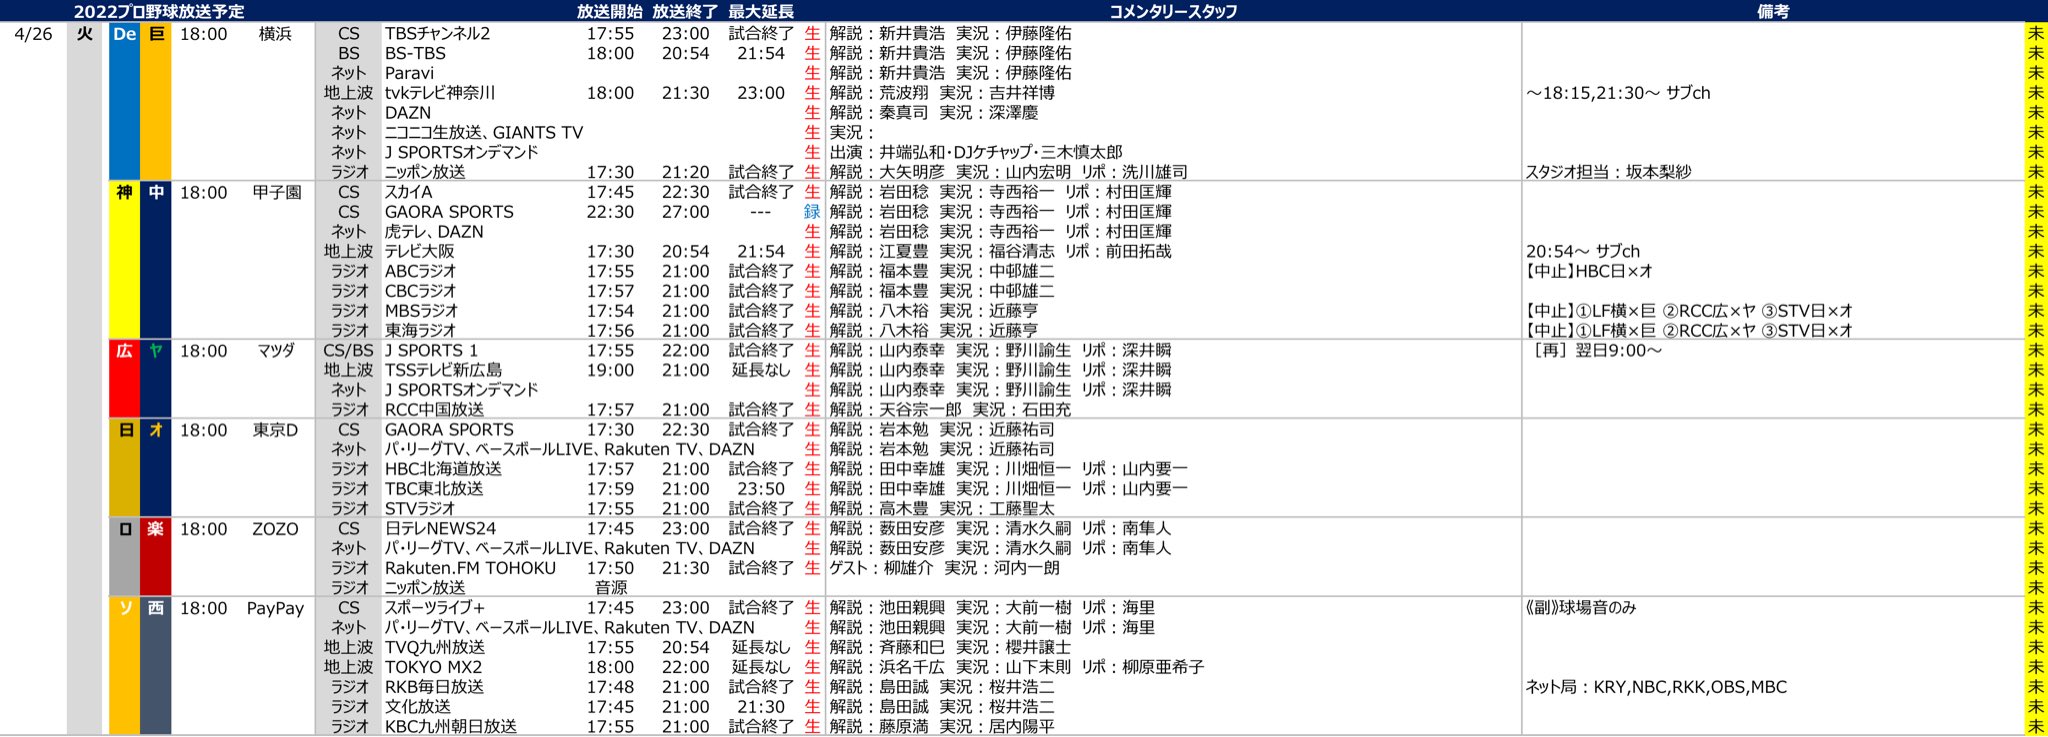Click the TBC東北放送 cell
The height and width of the screenshot is (737, 2048).
point(434,489)
